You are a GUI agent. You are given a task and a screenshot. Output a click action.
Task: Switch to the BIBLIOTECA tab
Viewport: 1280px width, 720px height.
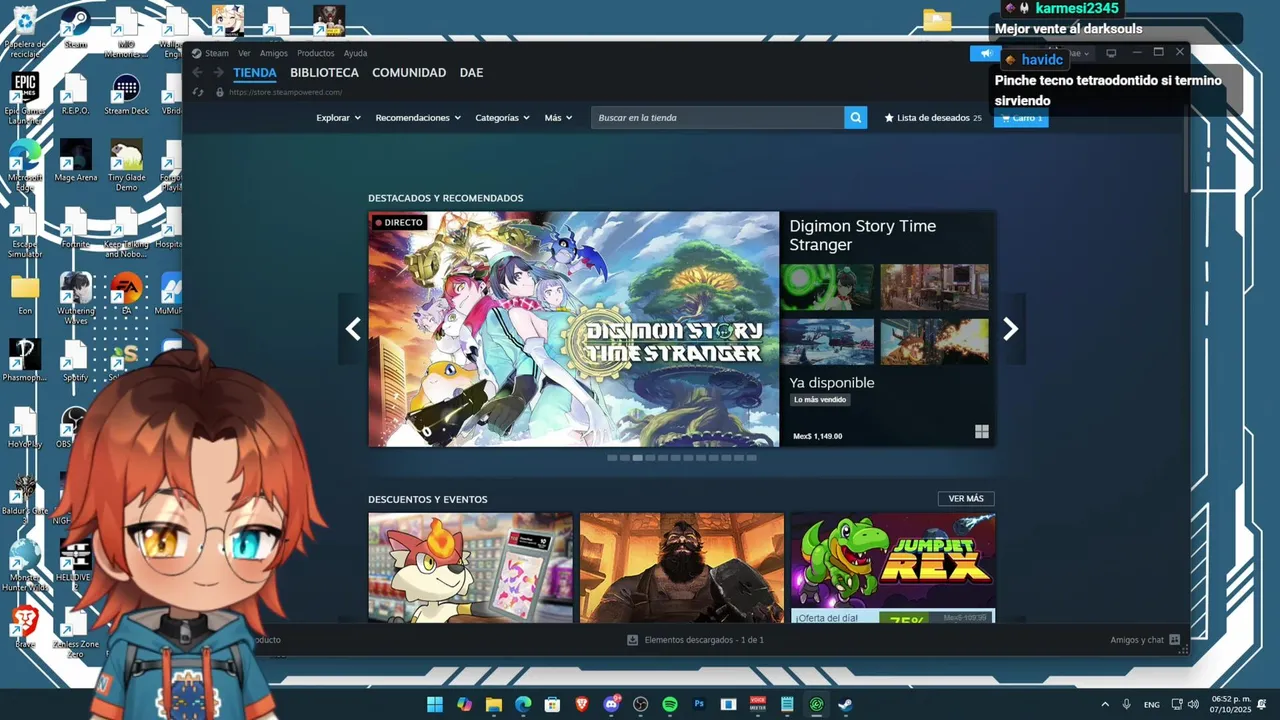(x=324, y=73)
